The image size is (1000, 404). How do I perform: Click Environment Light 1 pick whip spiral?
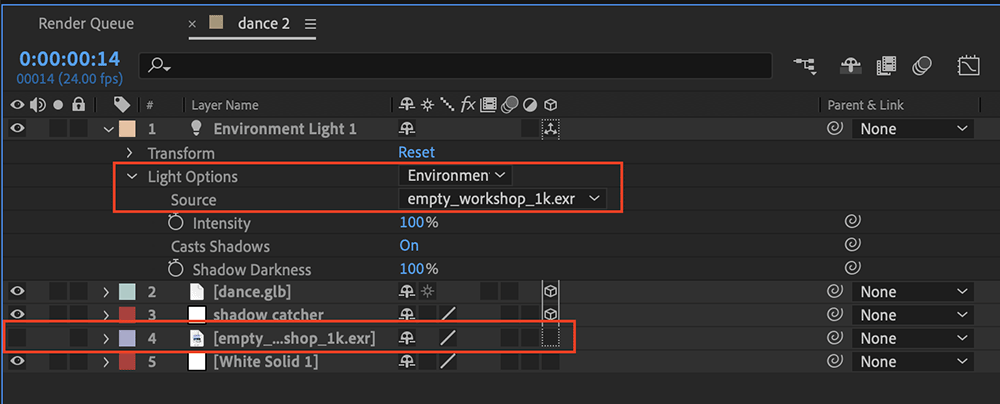point(834,129)
